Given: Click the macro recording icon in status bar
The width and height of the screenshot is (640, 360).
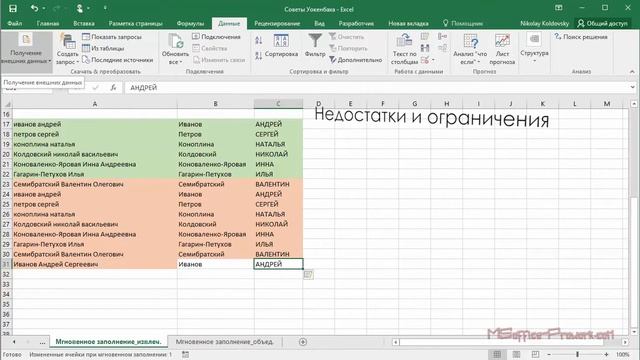Looking at the screenshot, I should [x=185, y=354].
